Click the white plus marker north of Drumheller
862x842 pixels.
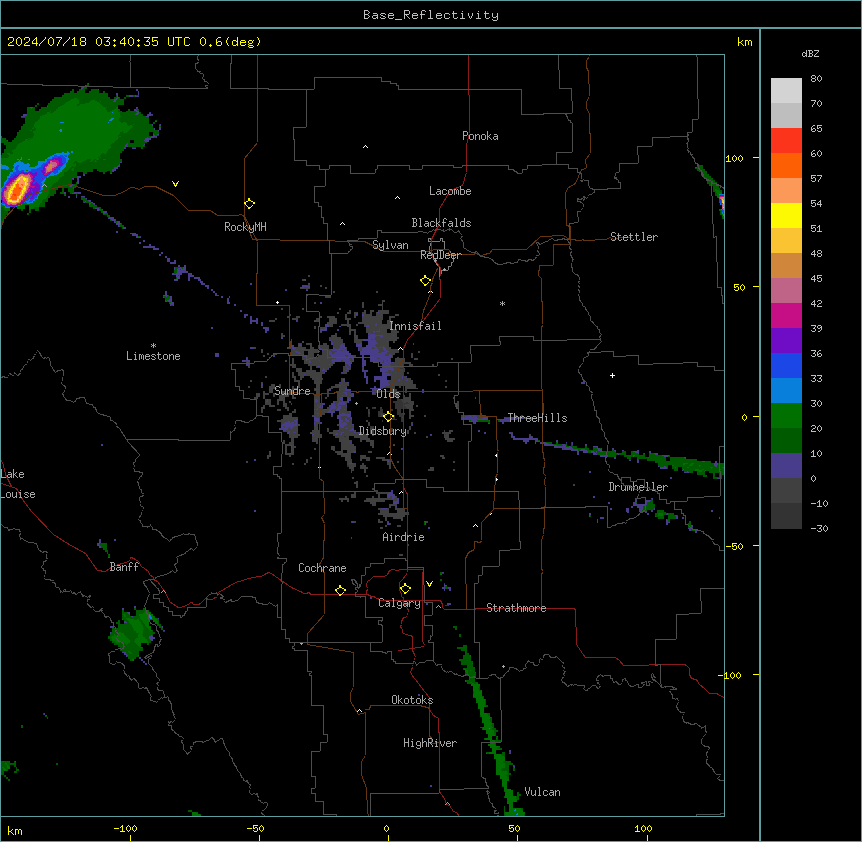612,375
